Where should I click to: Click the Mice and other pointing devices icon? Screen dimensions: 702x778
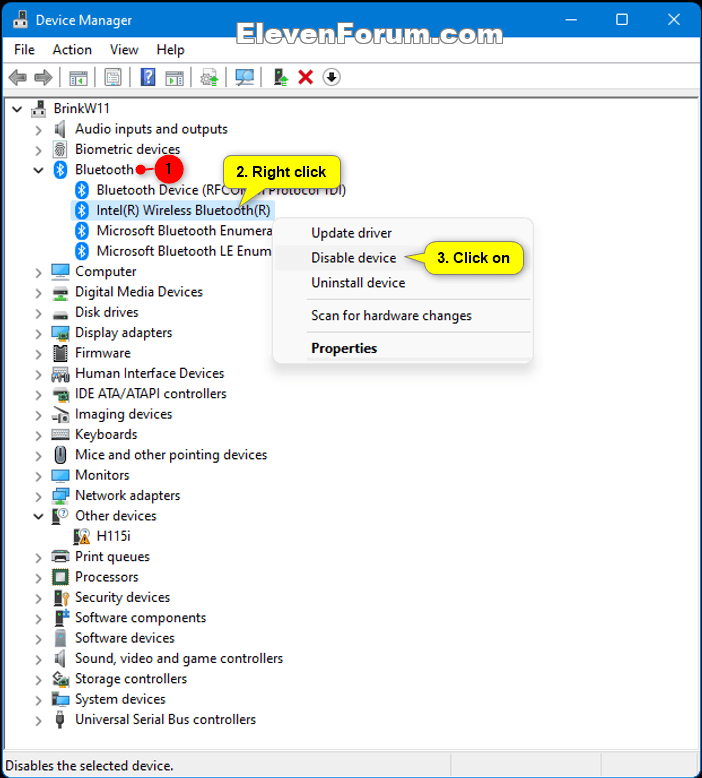coord(60,454)
